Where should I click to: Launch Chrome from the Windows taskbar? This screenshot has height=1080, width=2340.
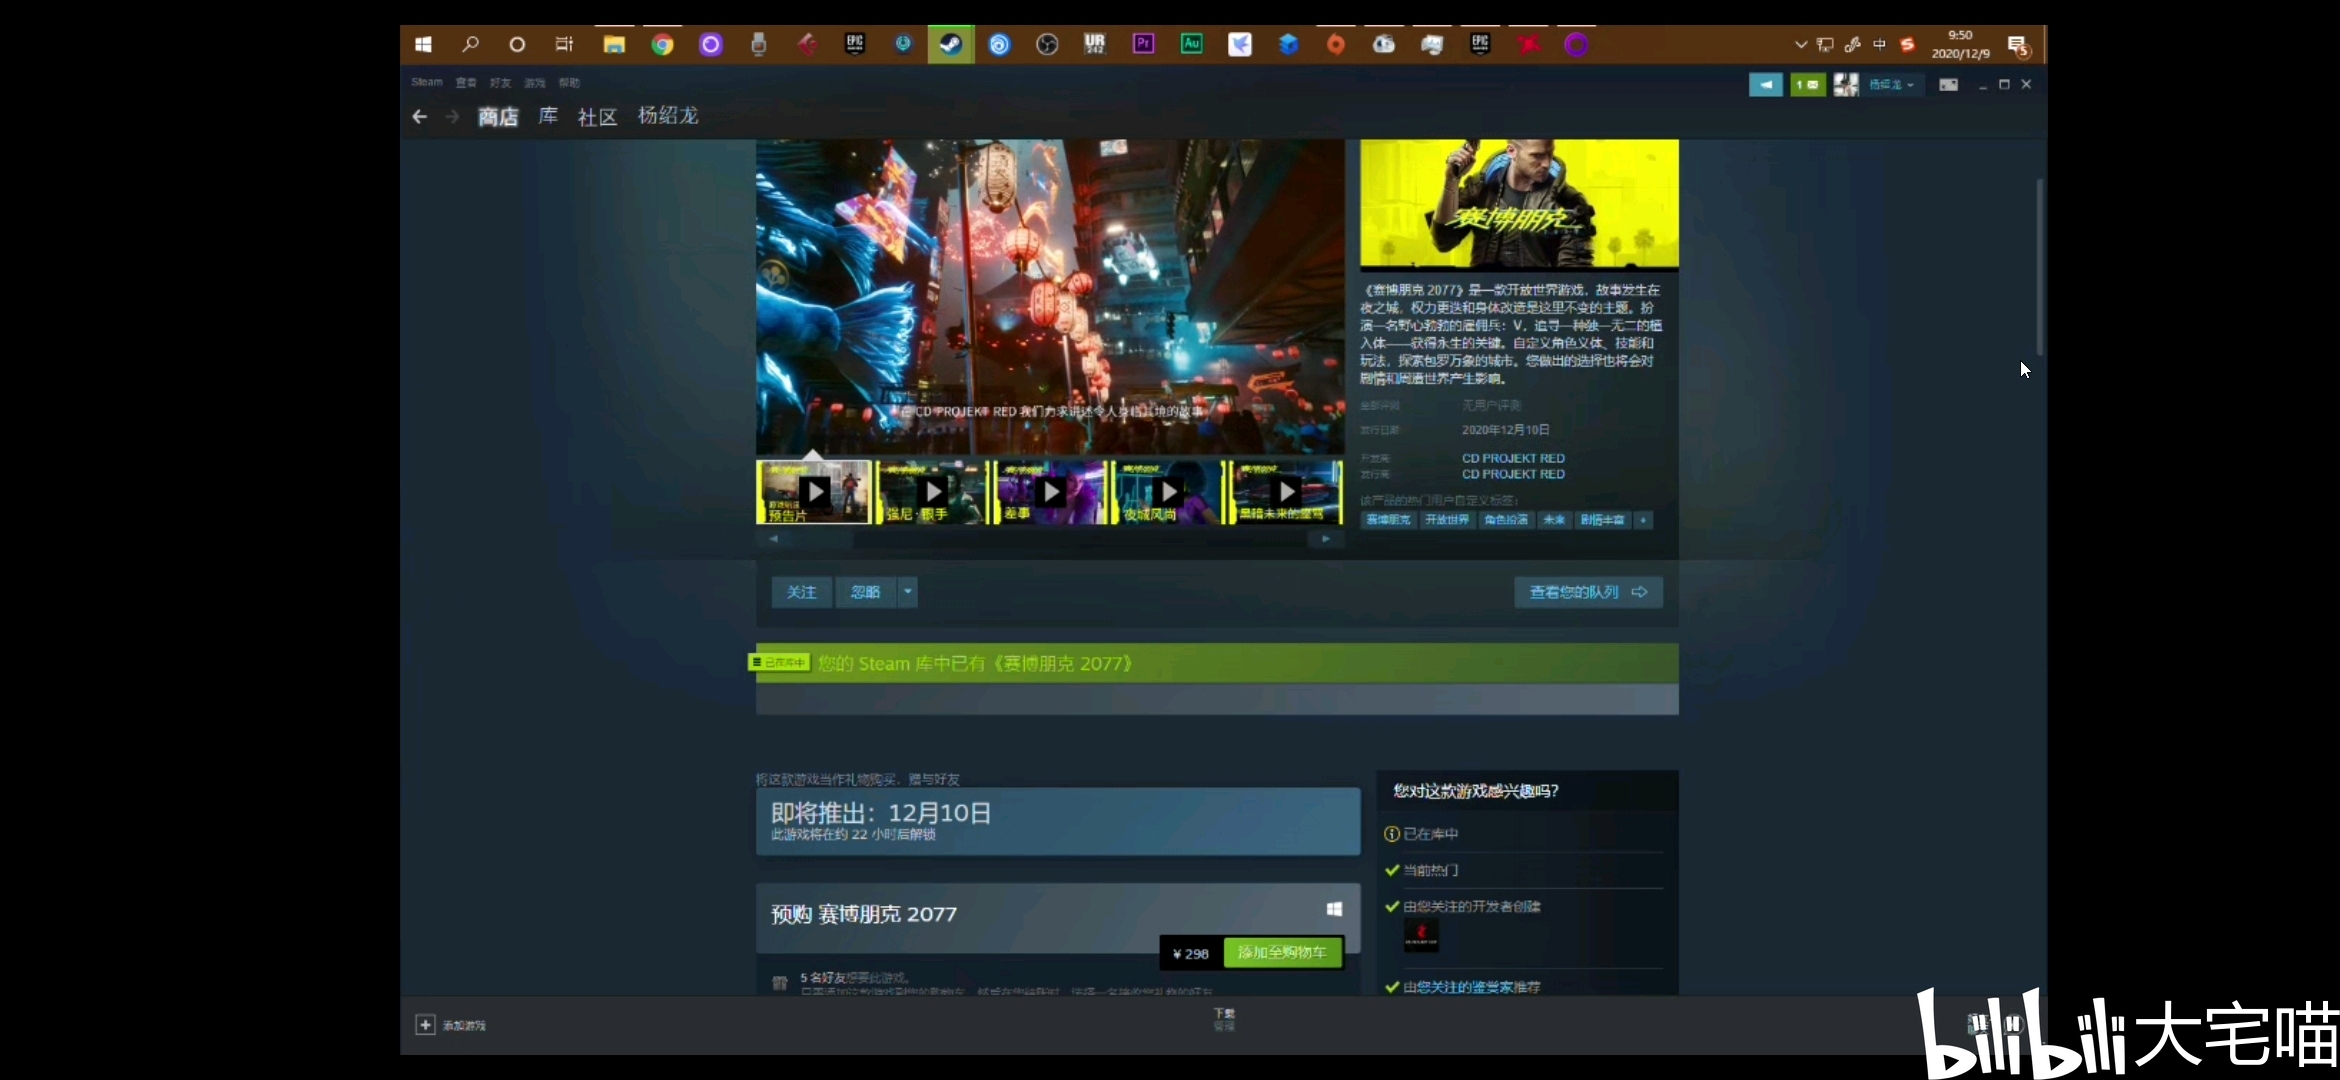point(662,45)
